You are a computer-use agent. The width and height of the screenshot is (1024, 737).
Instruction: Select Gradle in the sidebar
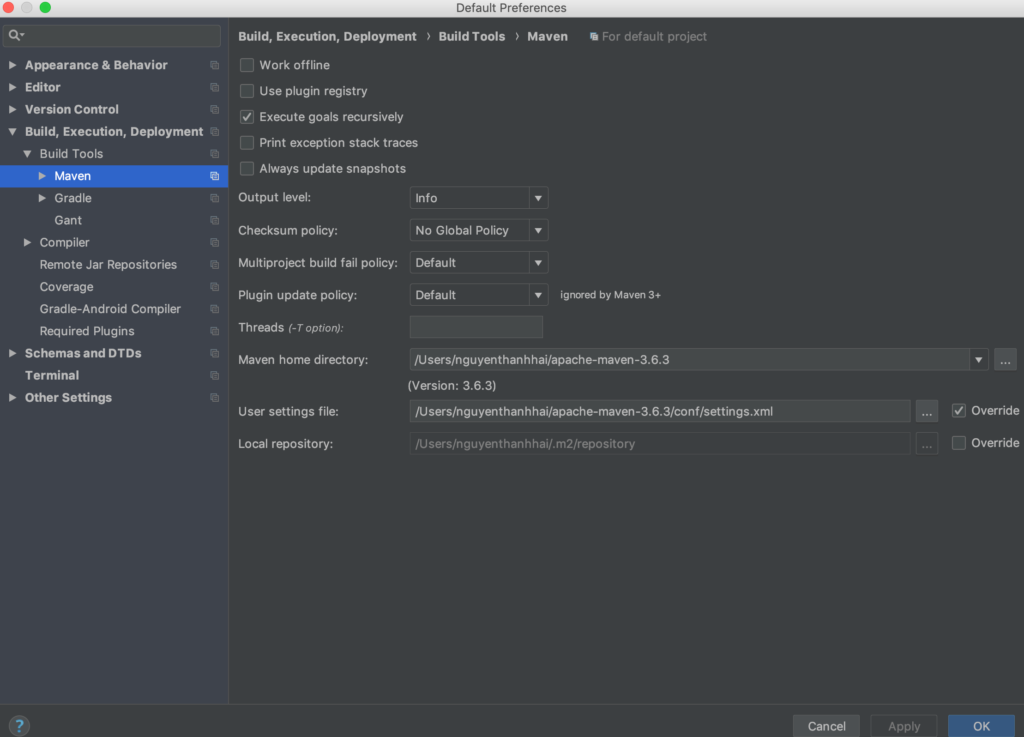click(74, 197)
